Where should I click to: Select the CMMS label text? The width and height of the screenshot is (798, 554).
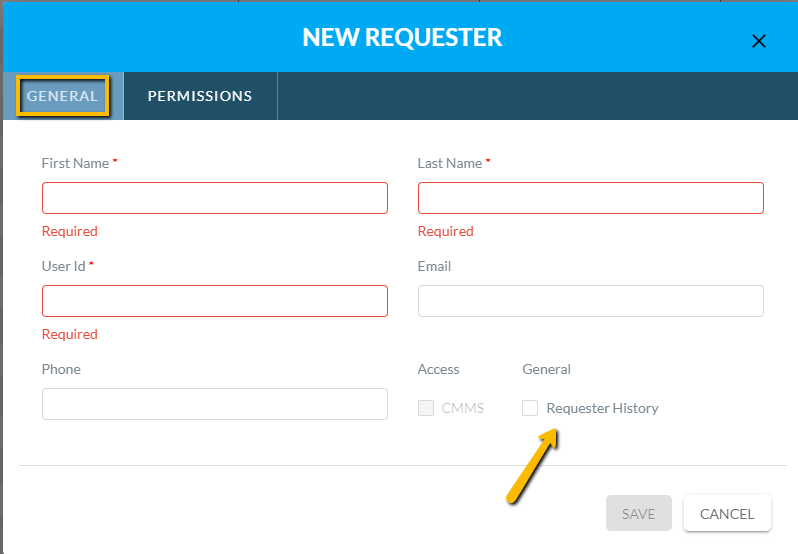tap(463, 408)
